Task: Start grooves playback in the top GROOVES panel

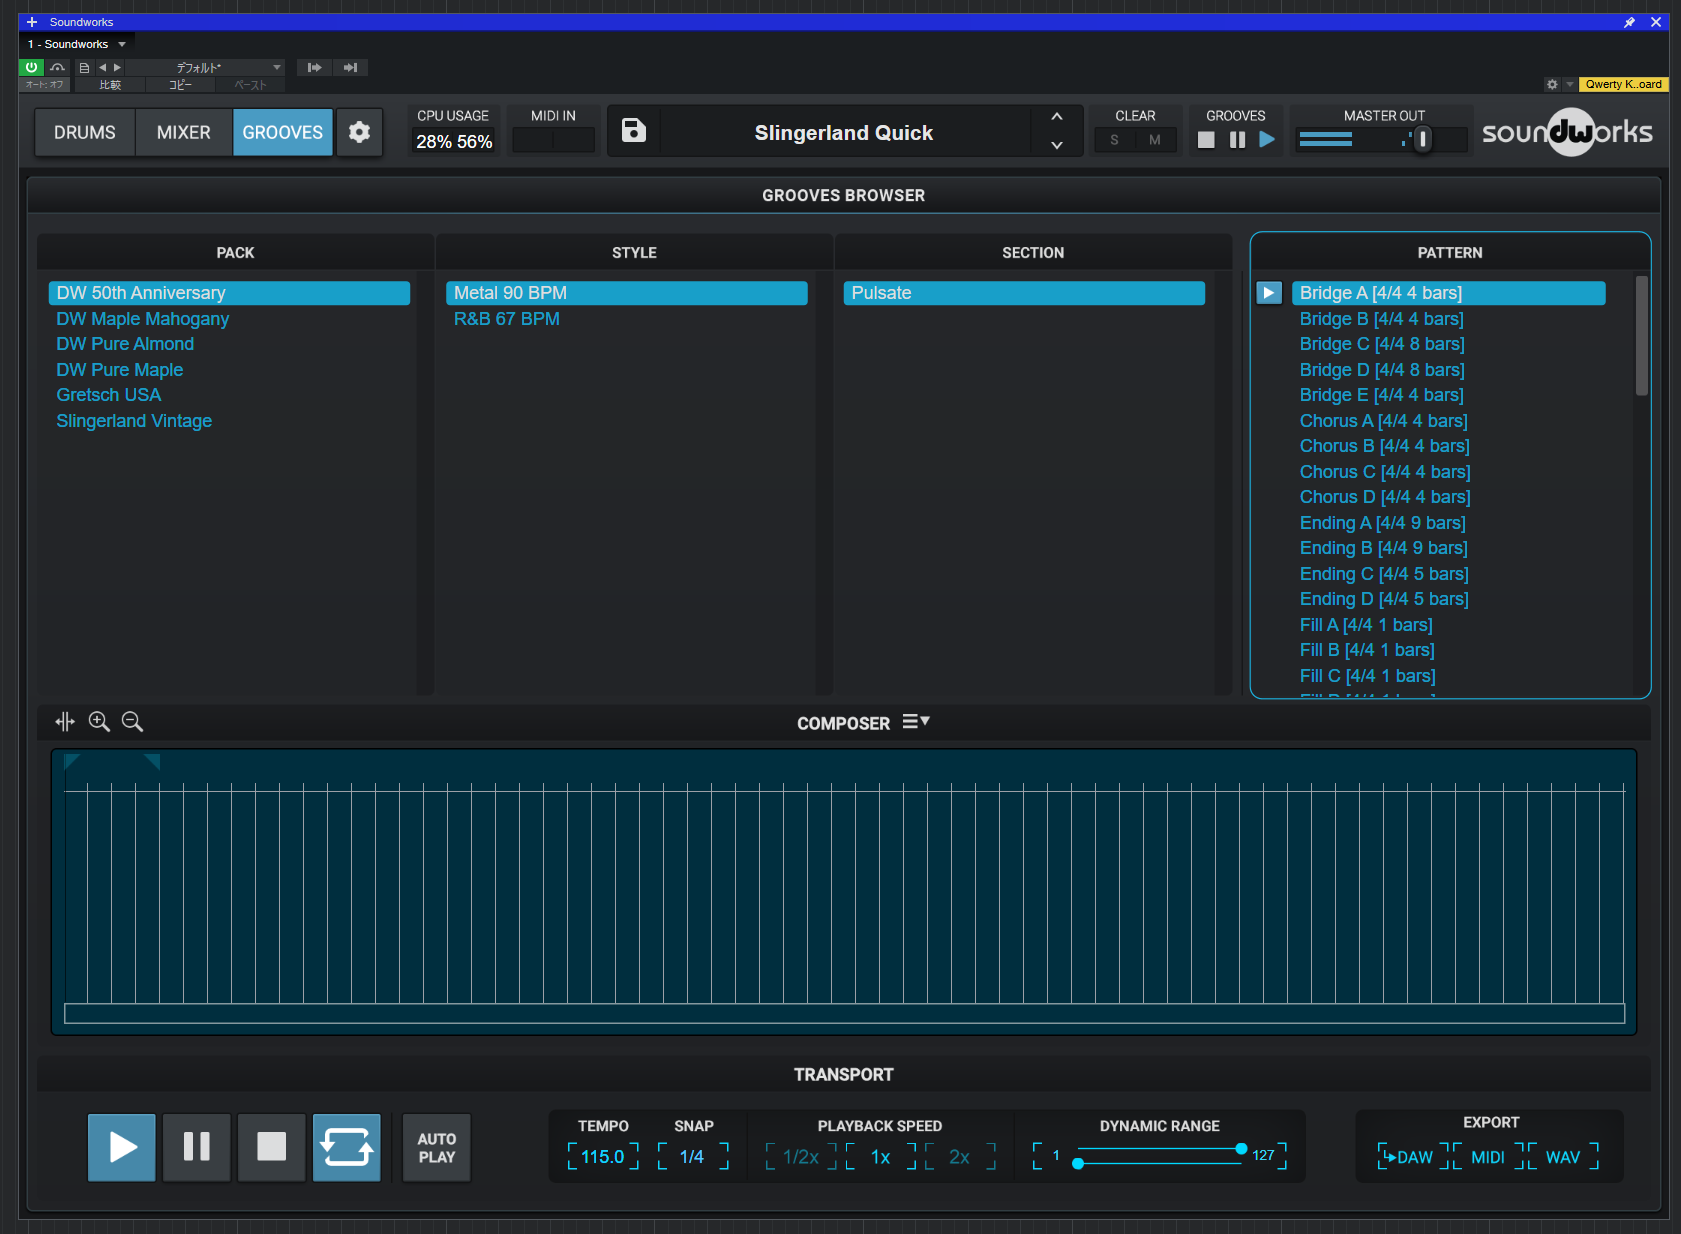Action: click(1267, 140)
